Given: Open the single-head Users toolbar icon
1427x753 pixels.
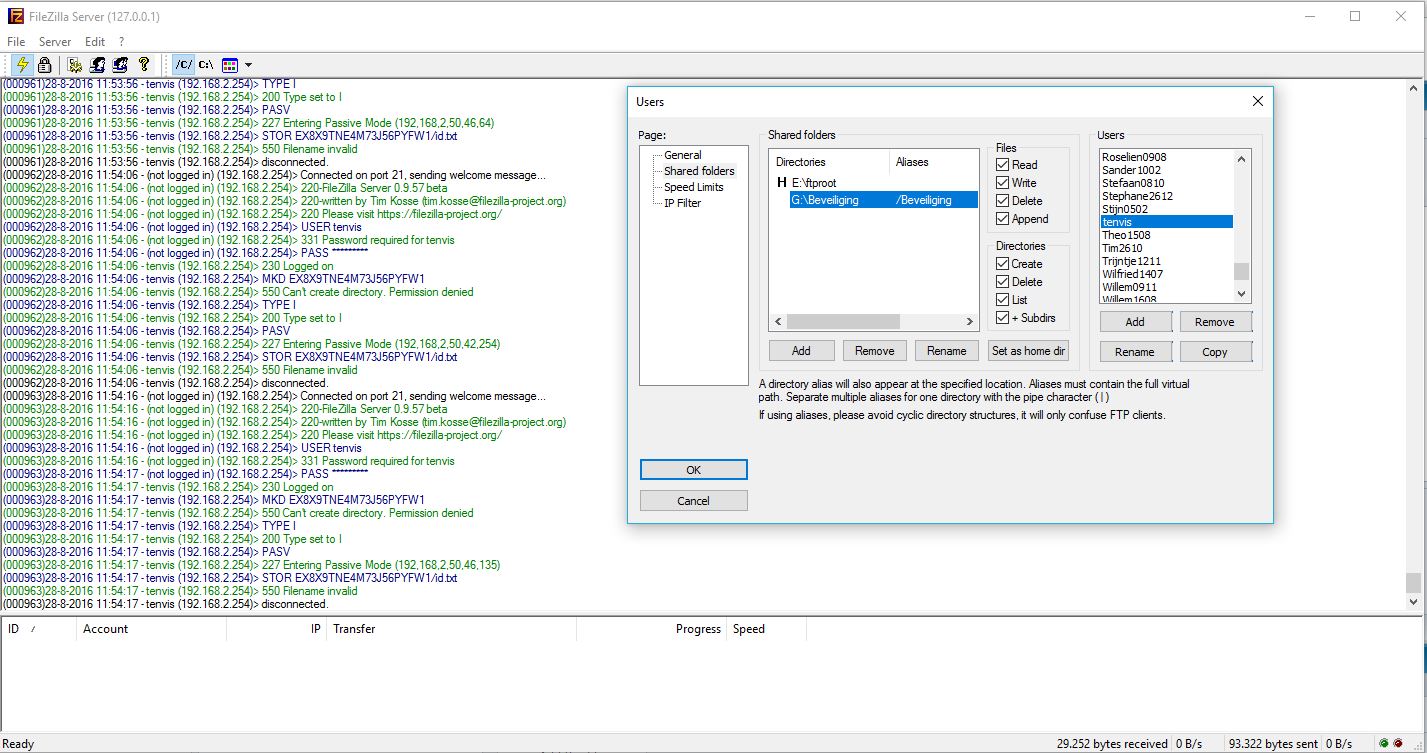Looking at the screenshot, I should [x=98, y=64].
